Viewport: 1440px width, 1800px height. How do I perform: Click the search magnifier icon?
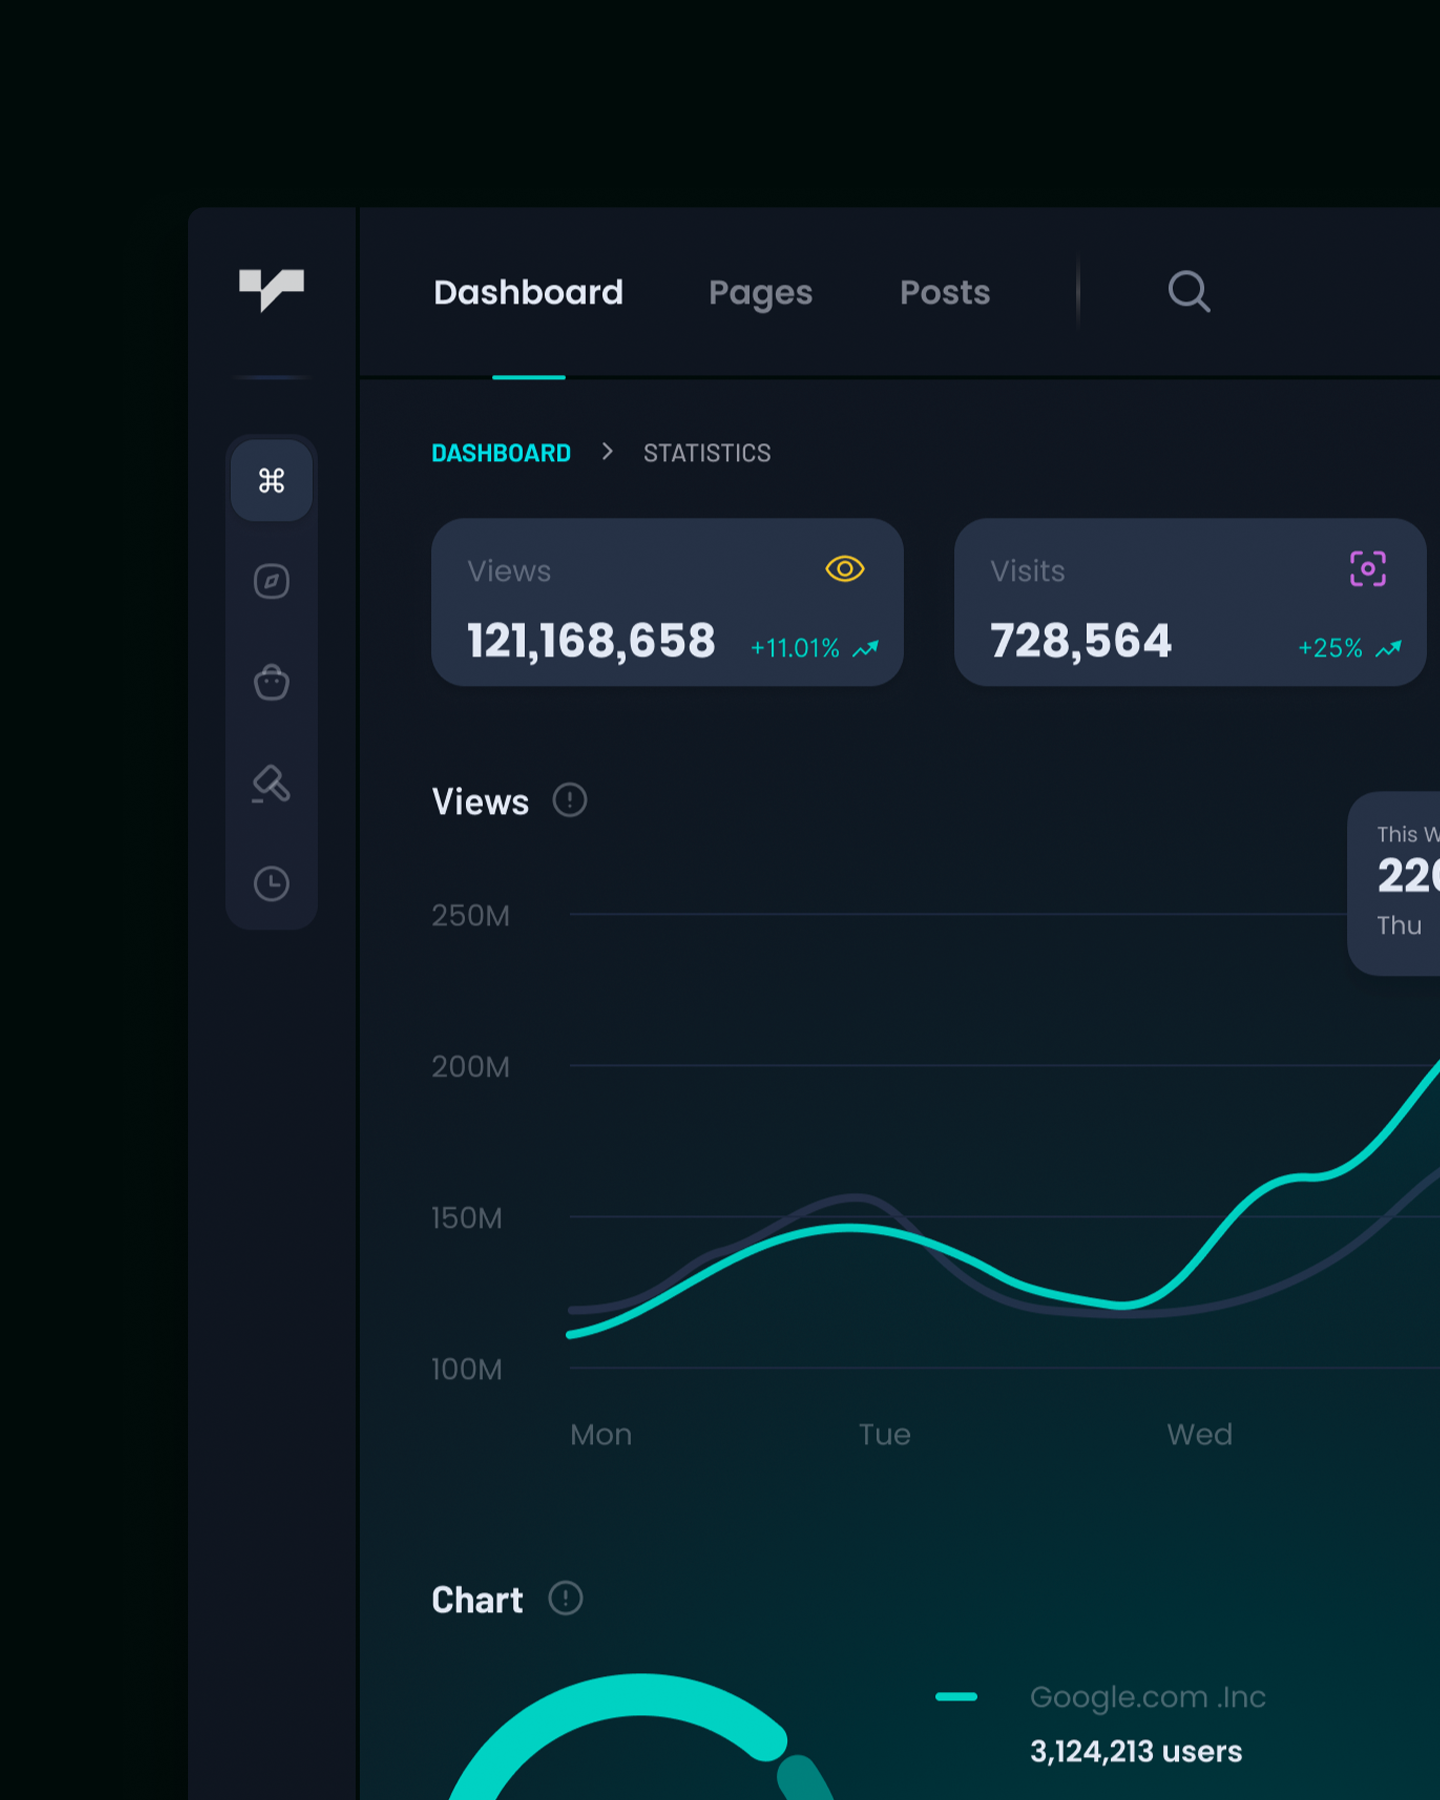click(1188, 292)
